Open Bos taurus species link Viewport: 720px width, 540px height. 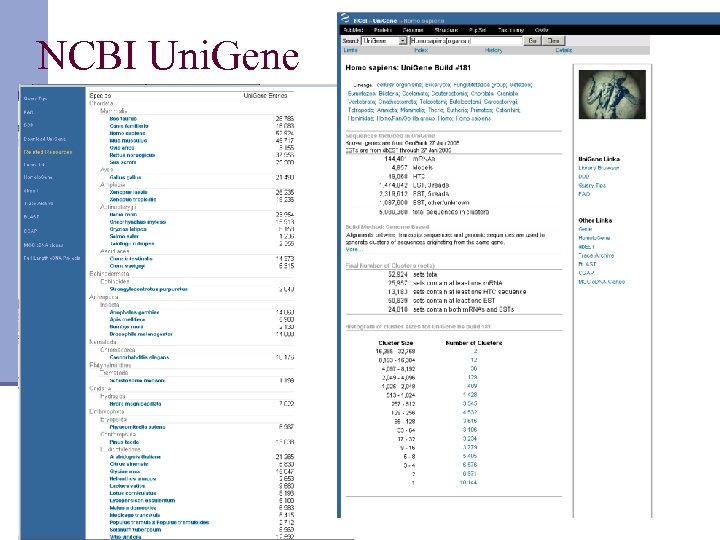tap(123, 118)
